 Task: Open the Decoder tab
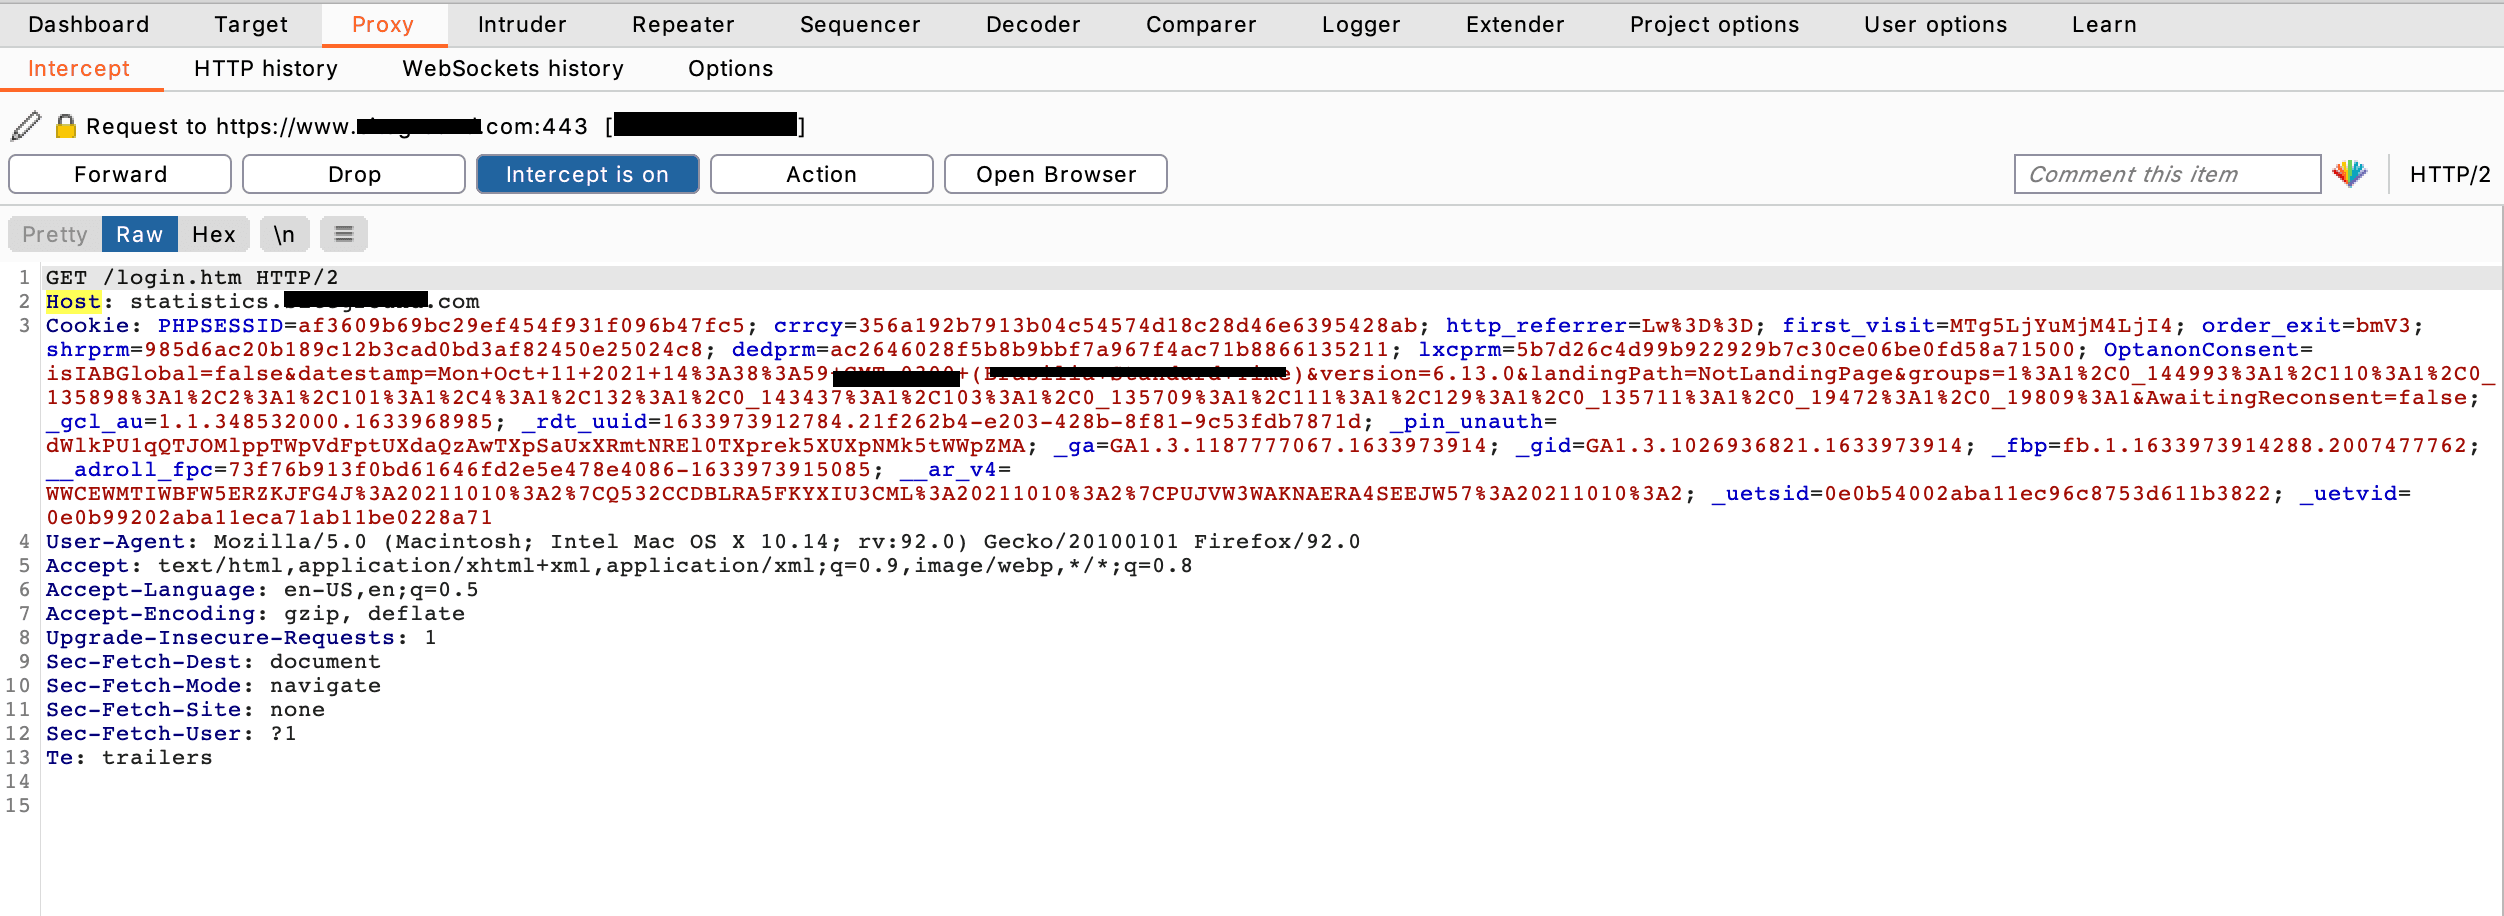[x=1033, y=24]
